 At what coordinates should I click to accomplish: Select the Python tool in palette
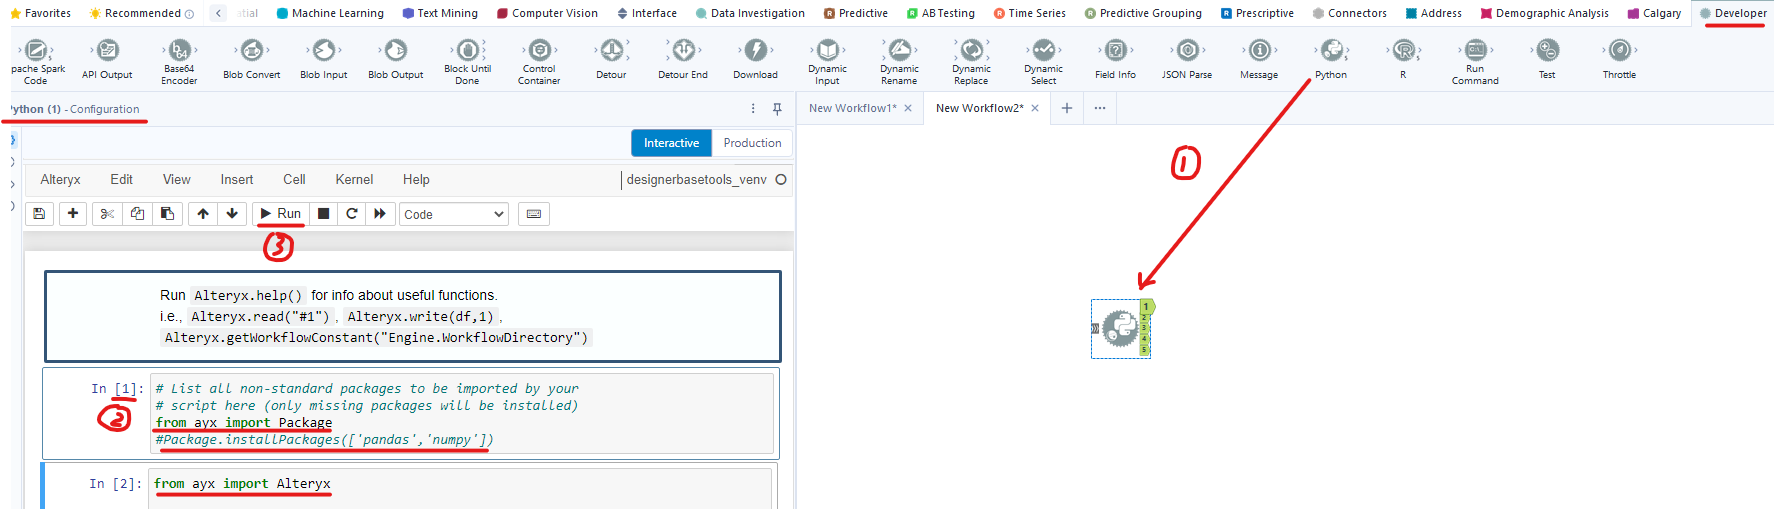1331,59
